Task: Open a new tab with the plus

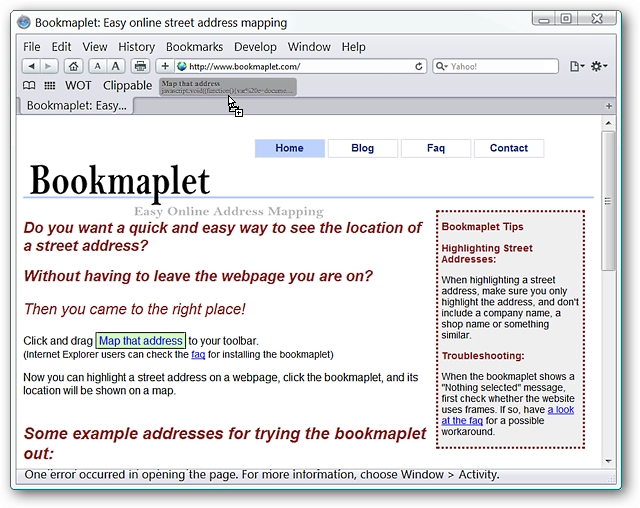Action: 609,106
